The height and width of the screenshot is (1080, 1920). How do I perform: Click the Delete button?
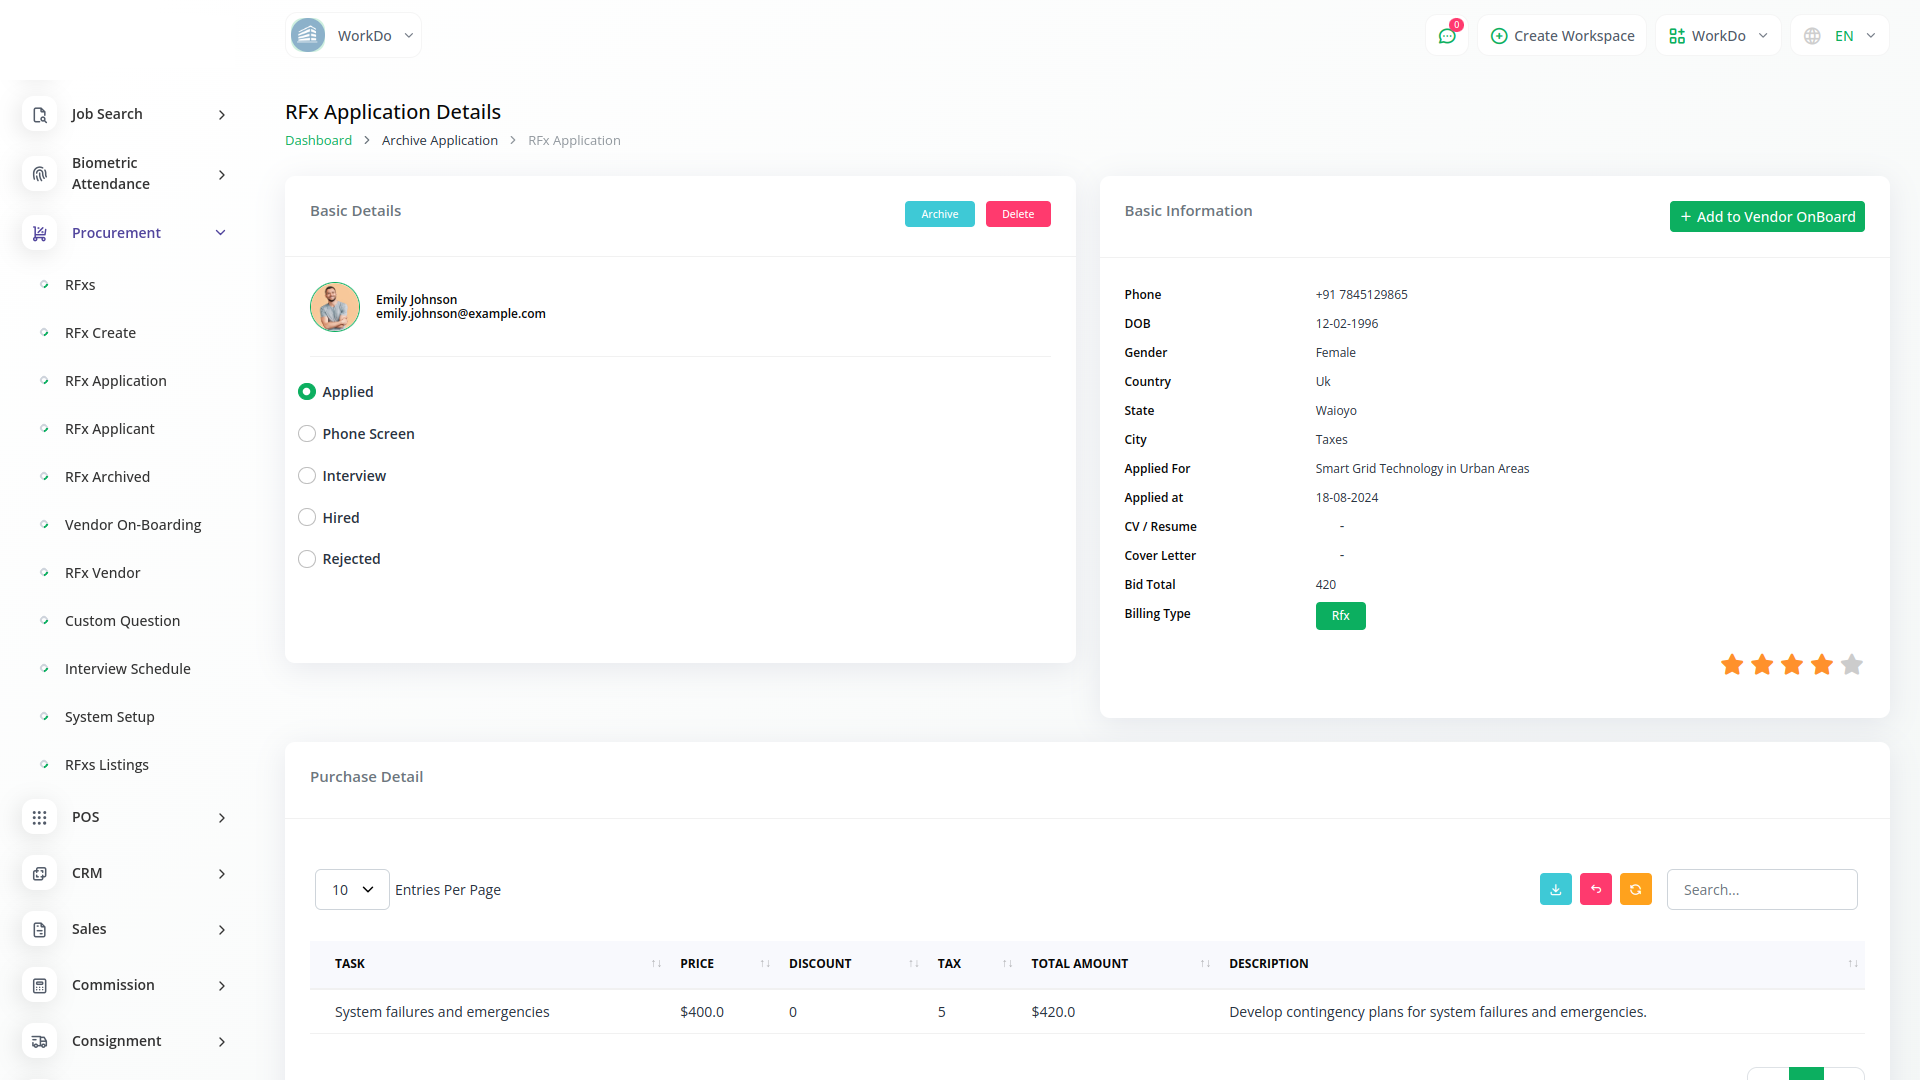tap(1018, 214)
